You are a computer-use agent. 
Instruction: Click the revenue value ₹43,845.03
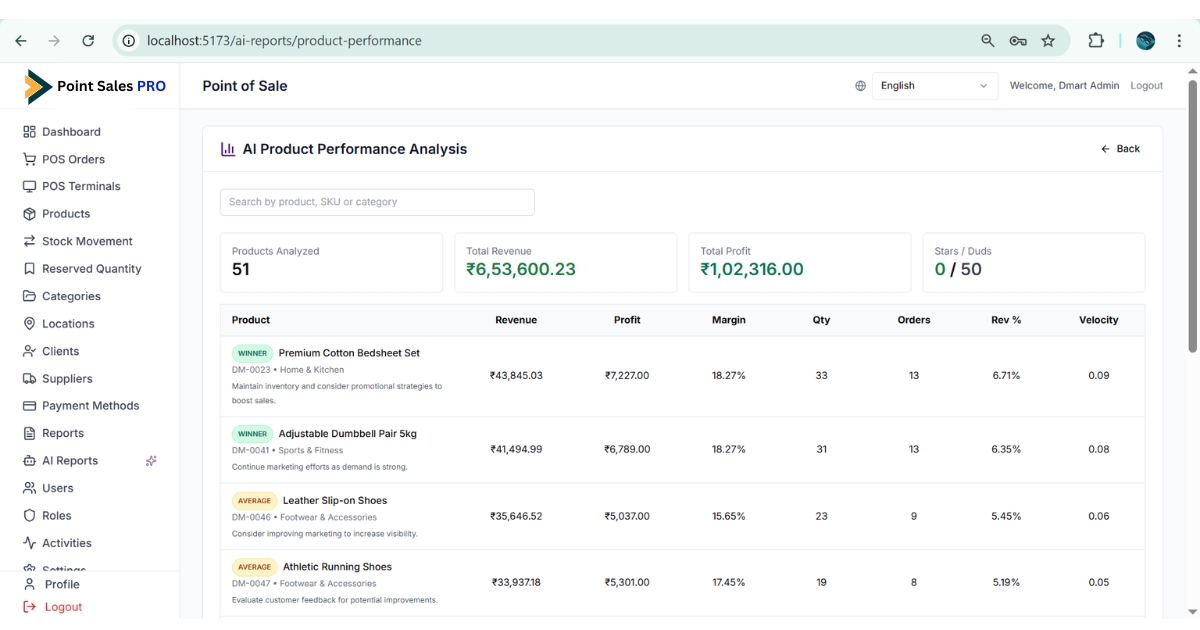[516, 376]
